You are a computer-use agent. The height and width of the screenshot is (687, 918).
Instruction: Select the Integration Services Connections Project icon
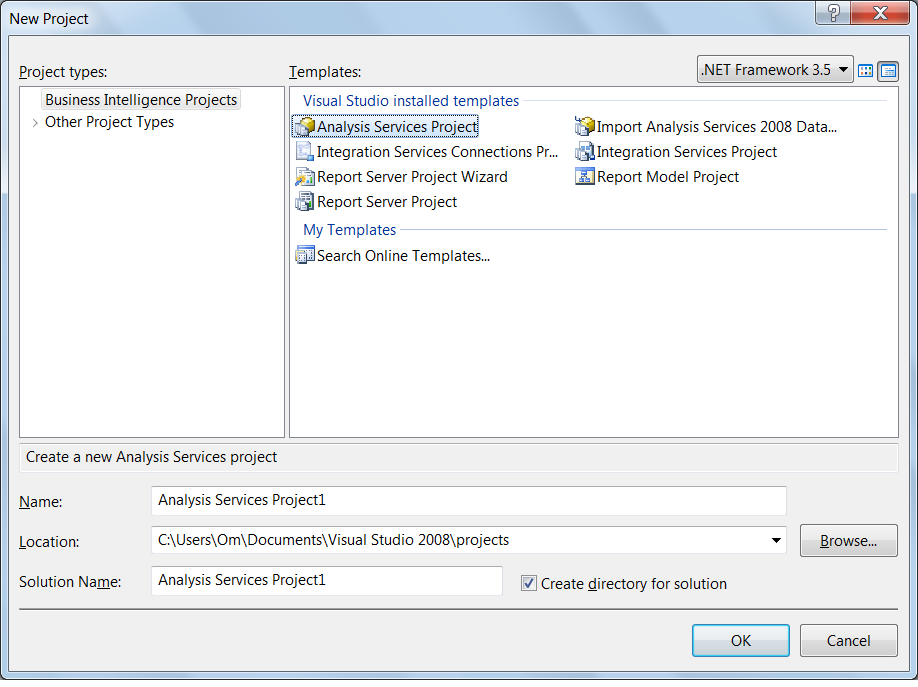click(x=304, y=151)
